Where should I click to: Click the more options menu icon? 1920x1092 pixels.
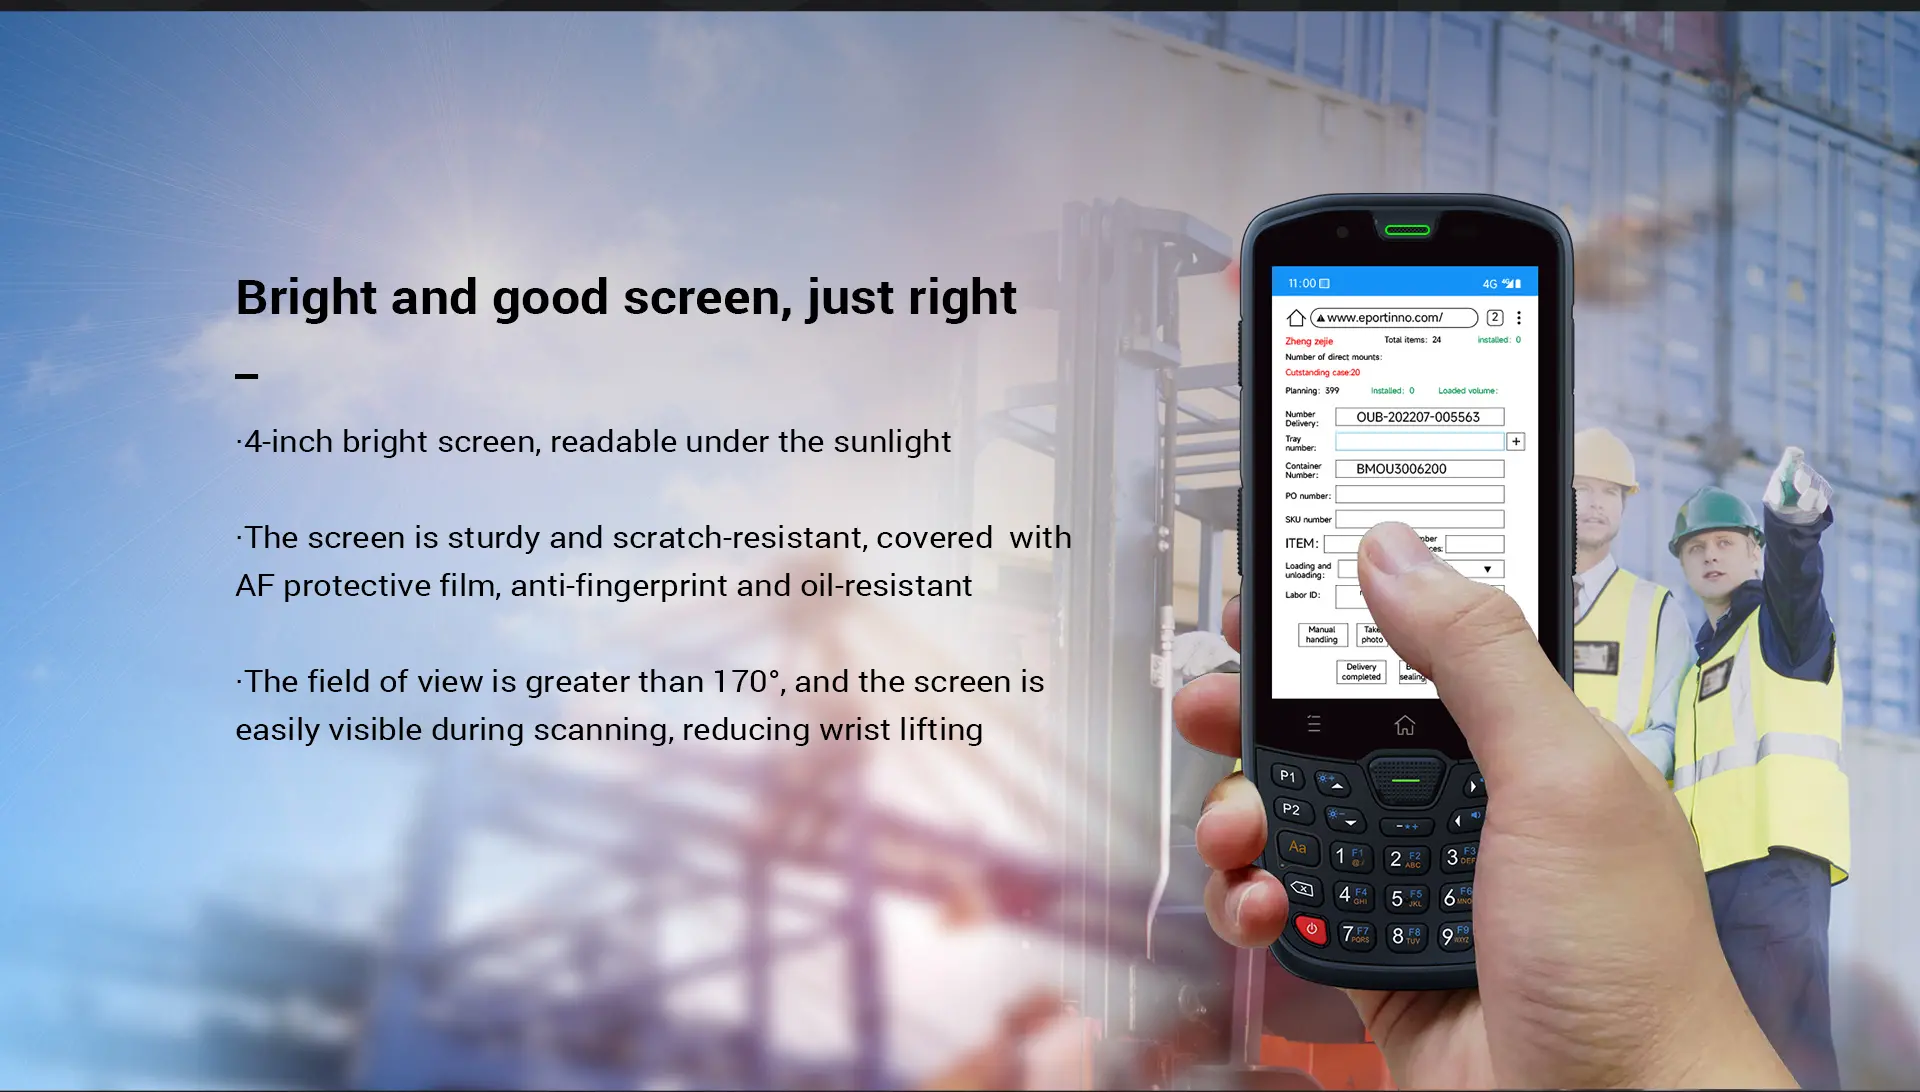(x=1523, y=317)
